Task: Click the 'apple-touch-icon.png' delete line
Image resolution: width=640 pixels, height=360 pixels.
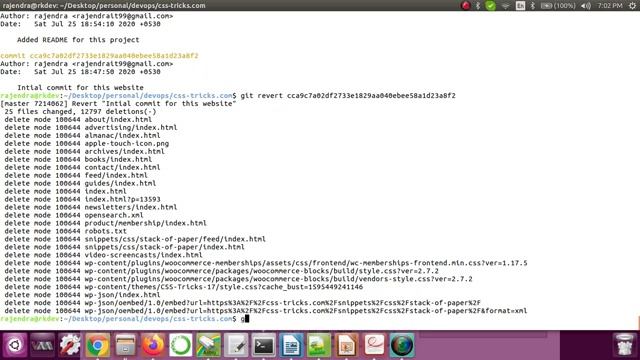Action: coord(87,143)
